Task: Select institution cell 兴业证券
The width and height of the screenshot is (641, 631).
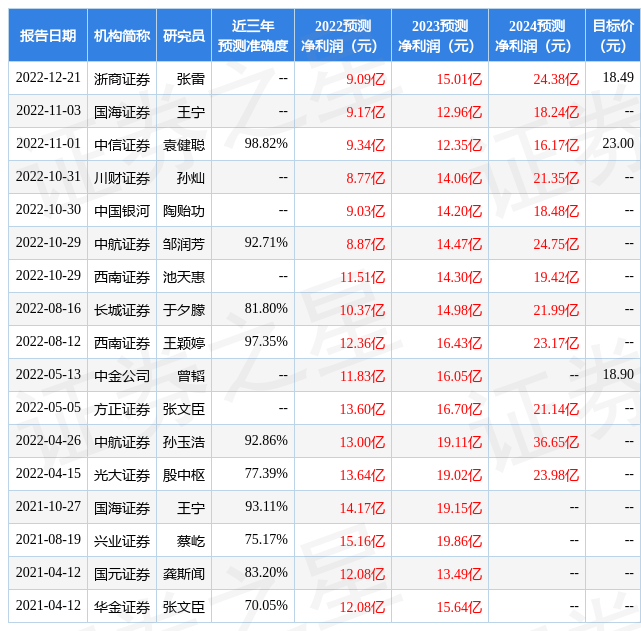Action: point(122,541)
